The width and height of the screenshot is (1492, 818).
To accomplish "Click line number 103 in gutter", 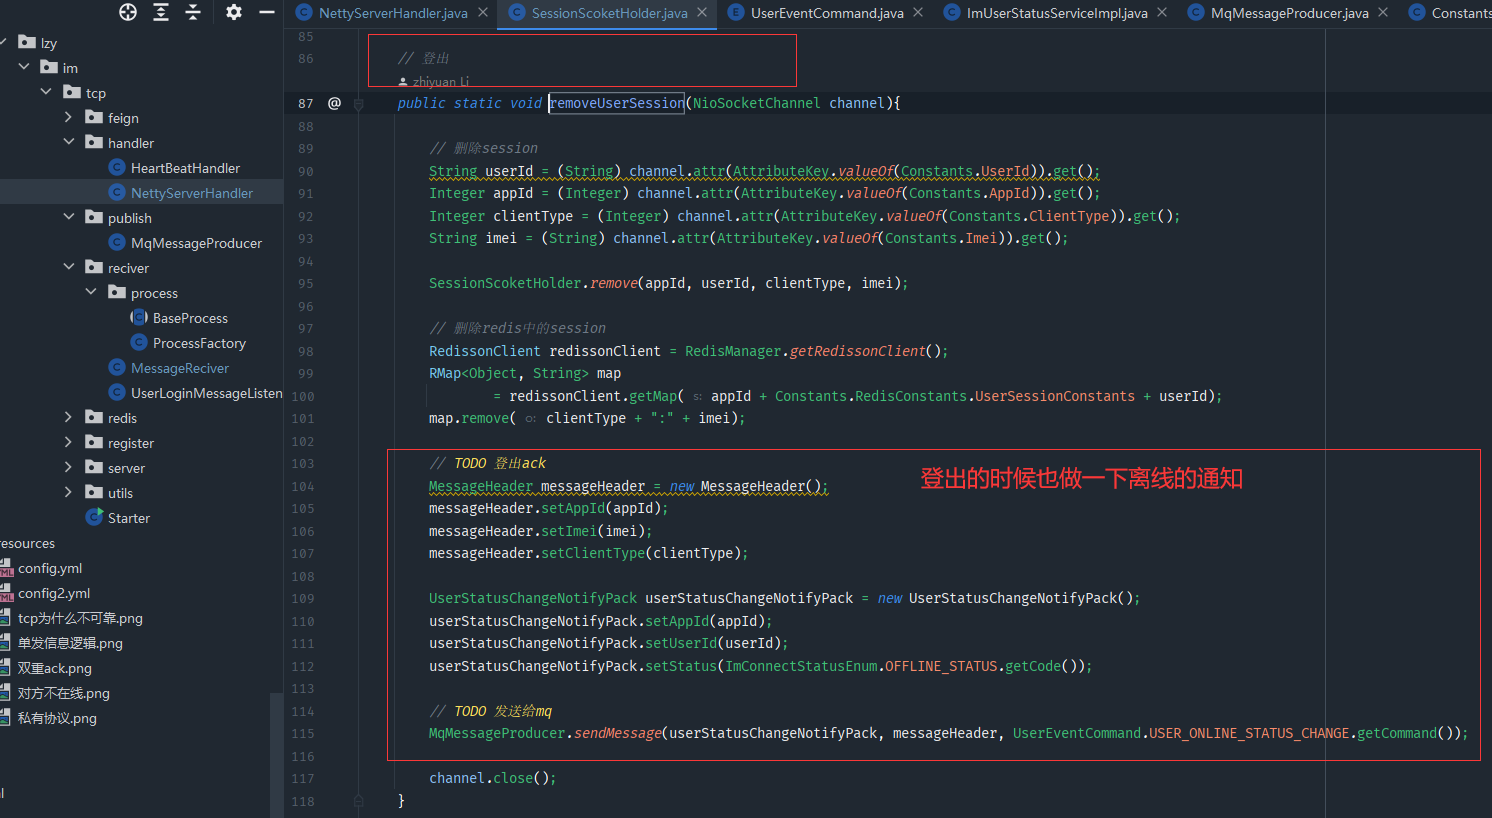I will (303, 464).
